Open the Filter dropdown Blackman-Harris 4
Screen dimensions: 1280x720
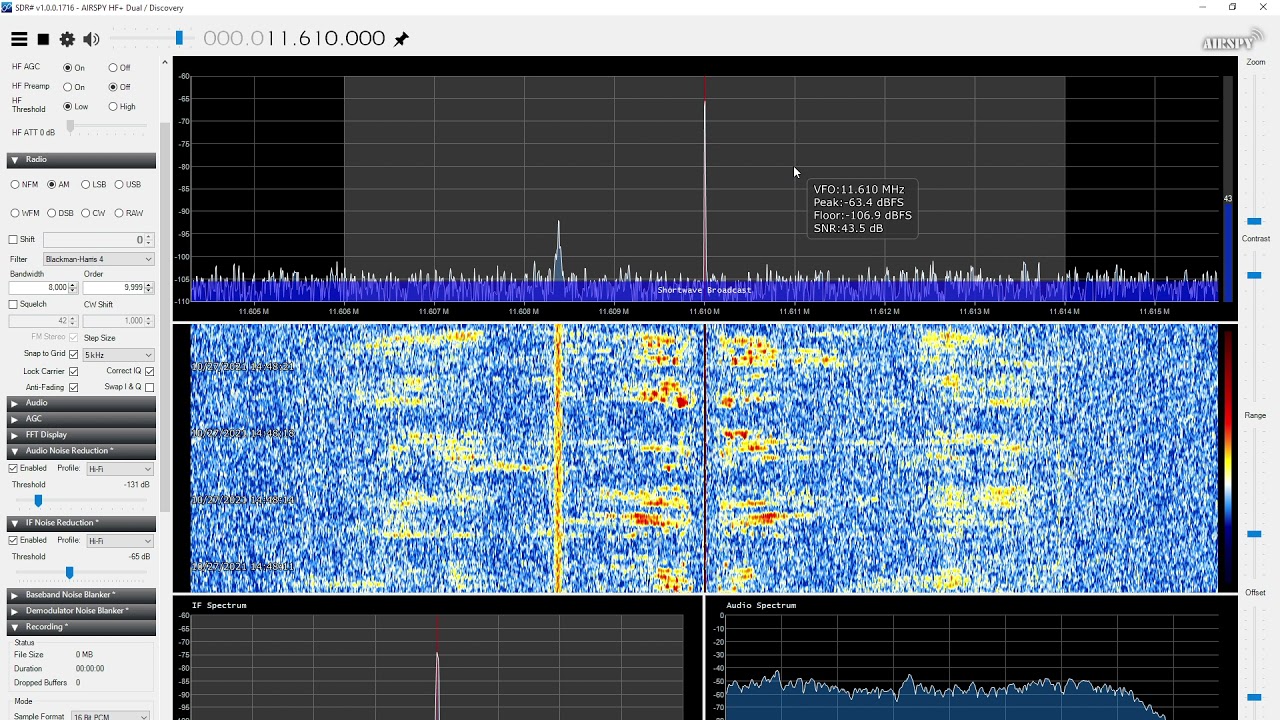98,259
